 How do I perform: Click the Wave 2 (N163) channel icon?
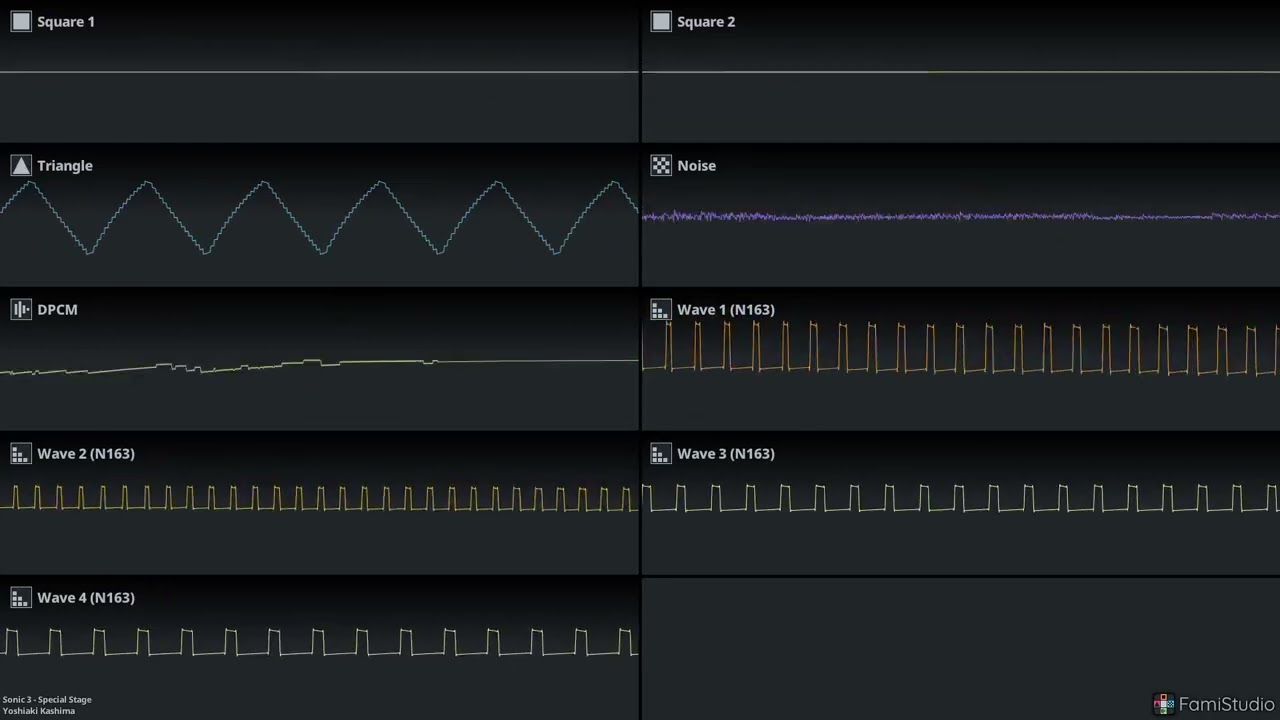21,453
